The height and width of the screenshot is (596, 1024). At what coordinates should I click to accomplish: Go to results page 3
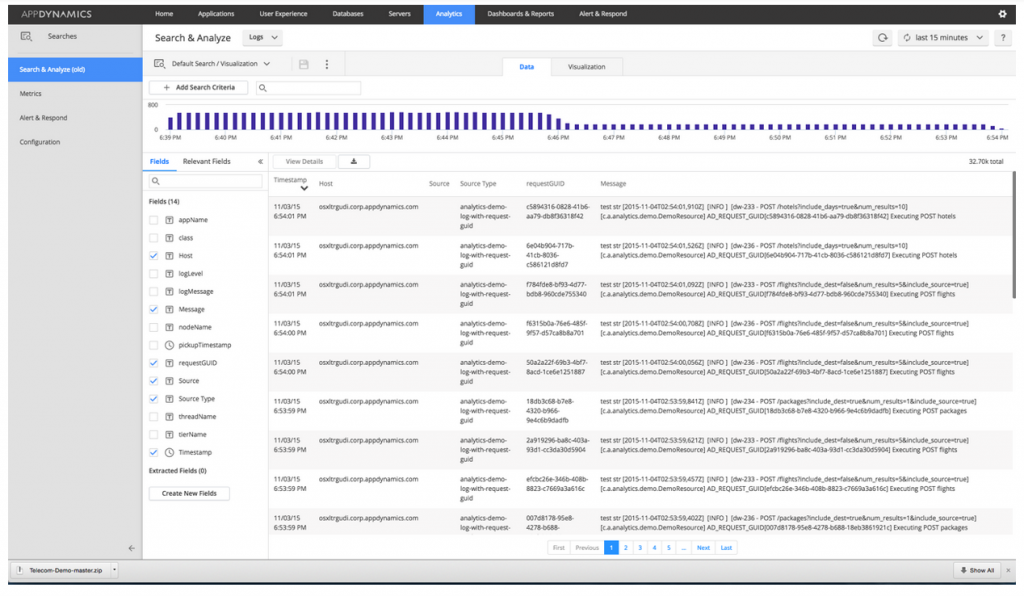640,548
